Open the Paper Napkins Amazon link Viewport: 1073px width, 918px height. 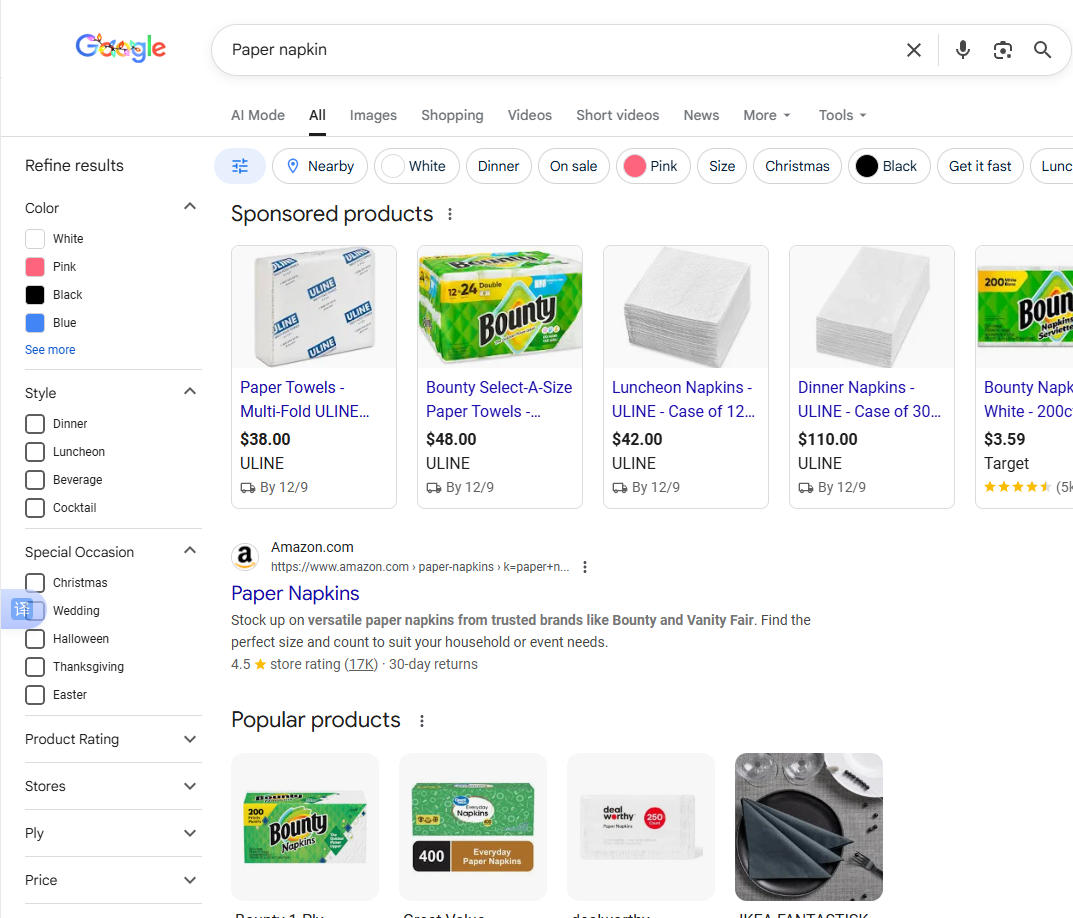pyautogui.click(x=295, y=594)
